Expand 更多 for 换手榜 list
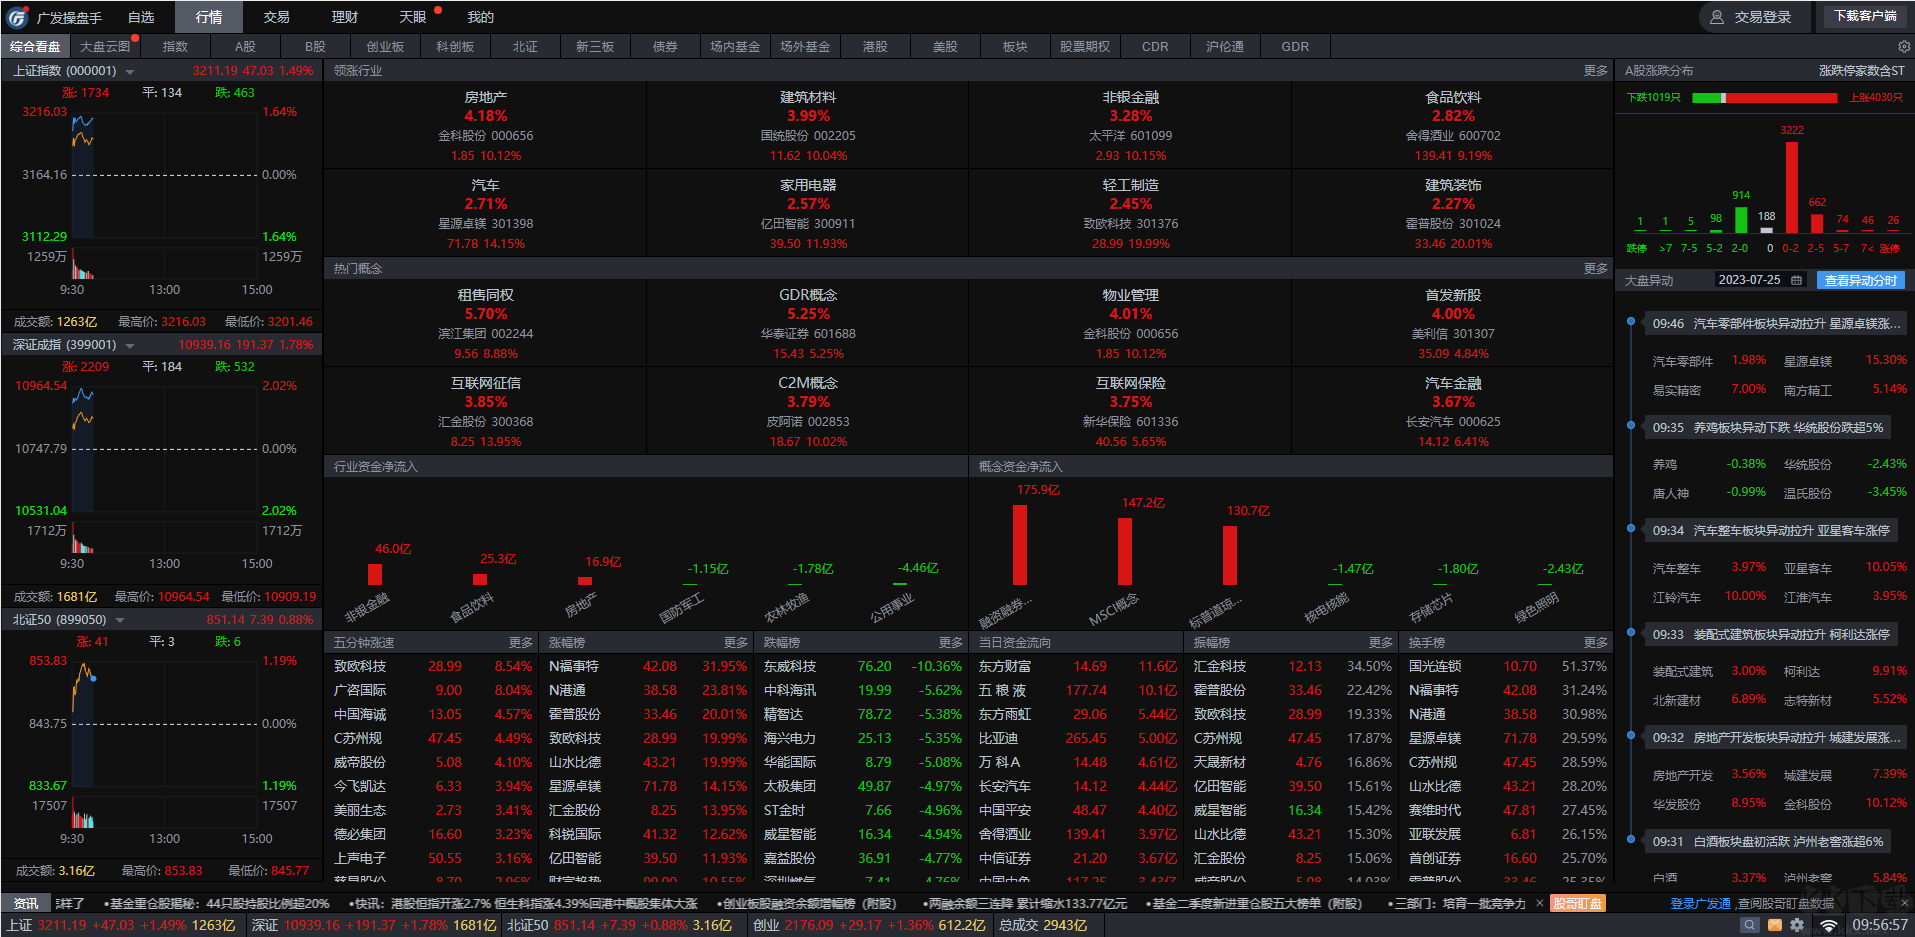 coord(1596,643)
